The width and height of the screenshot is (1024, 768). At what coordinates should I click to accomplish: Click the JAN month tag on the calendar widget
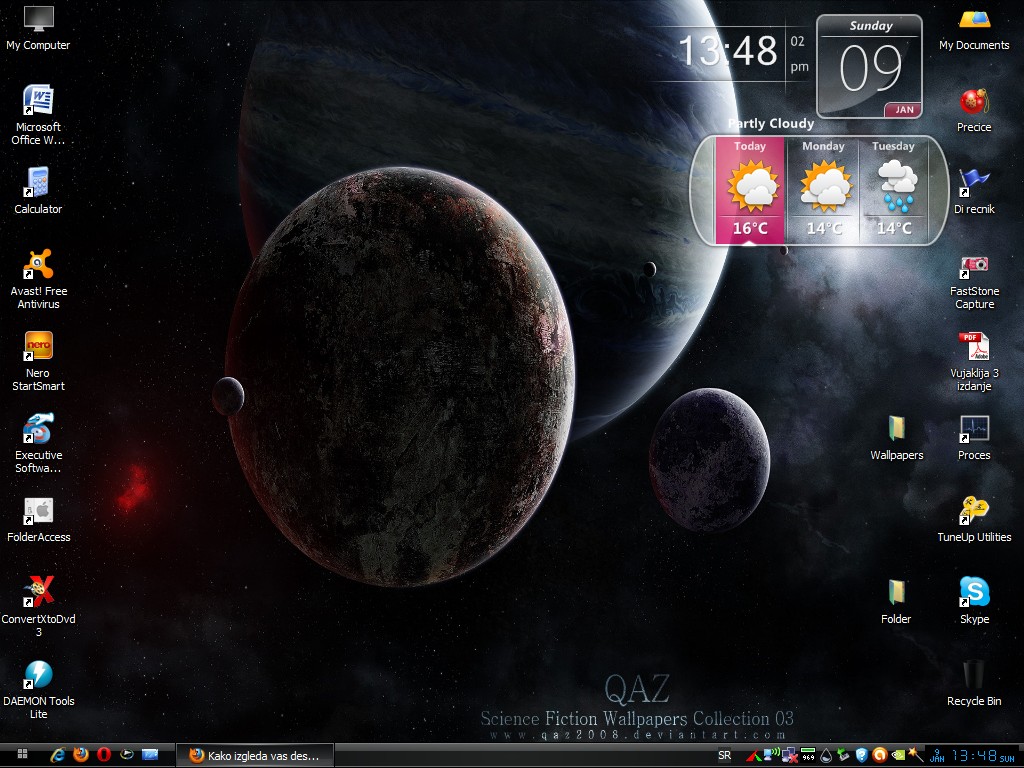click(904, 110)
